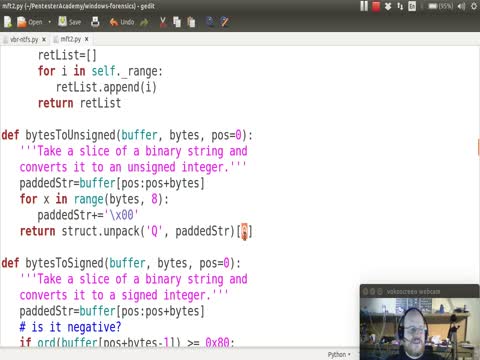The width and height of the screenshot is (480, 360).
Task: Open the Python language selector in status bar
Action: pos(339,354)
